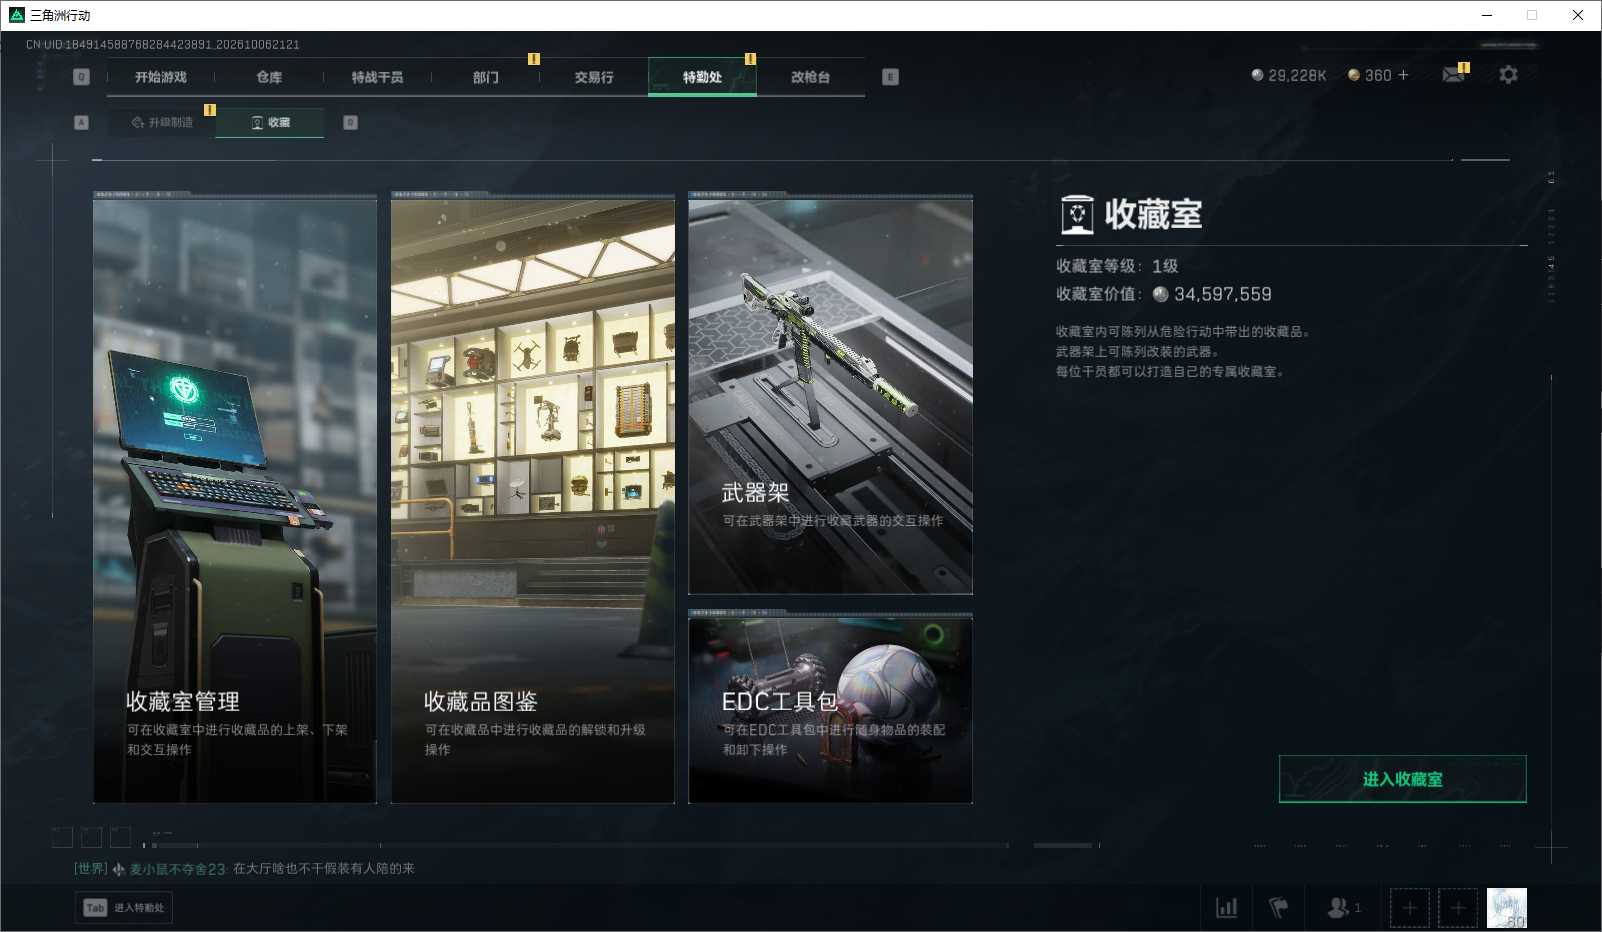Click the Q key hint icon

tap(82, 77)
